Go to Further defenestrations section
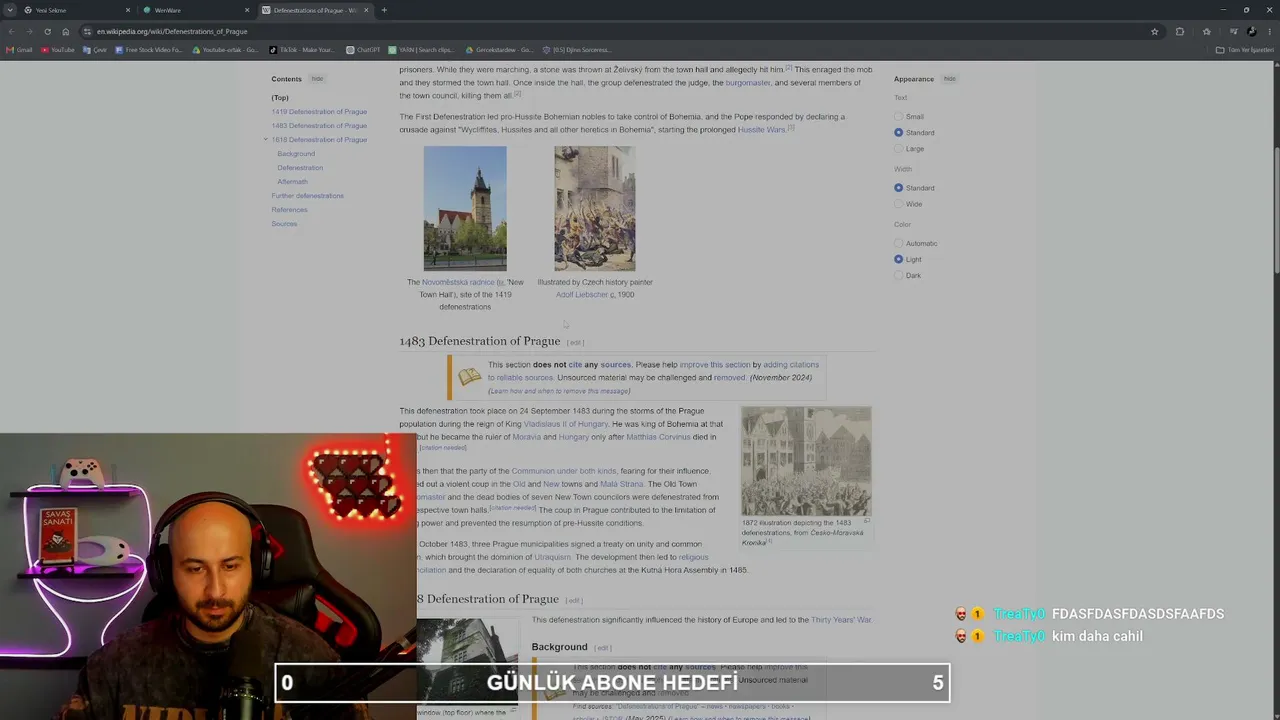 (x=307, y=196)
